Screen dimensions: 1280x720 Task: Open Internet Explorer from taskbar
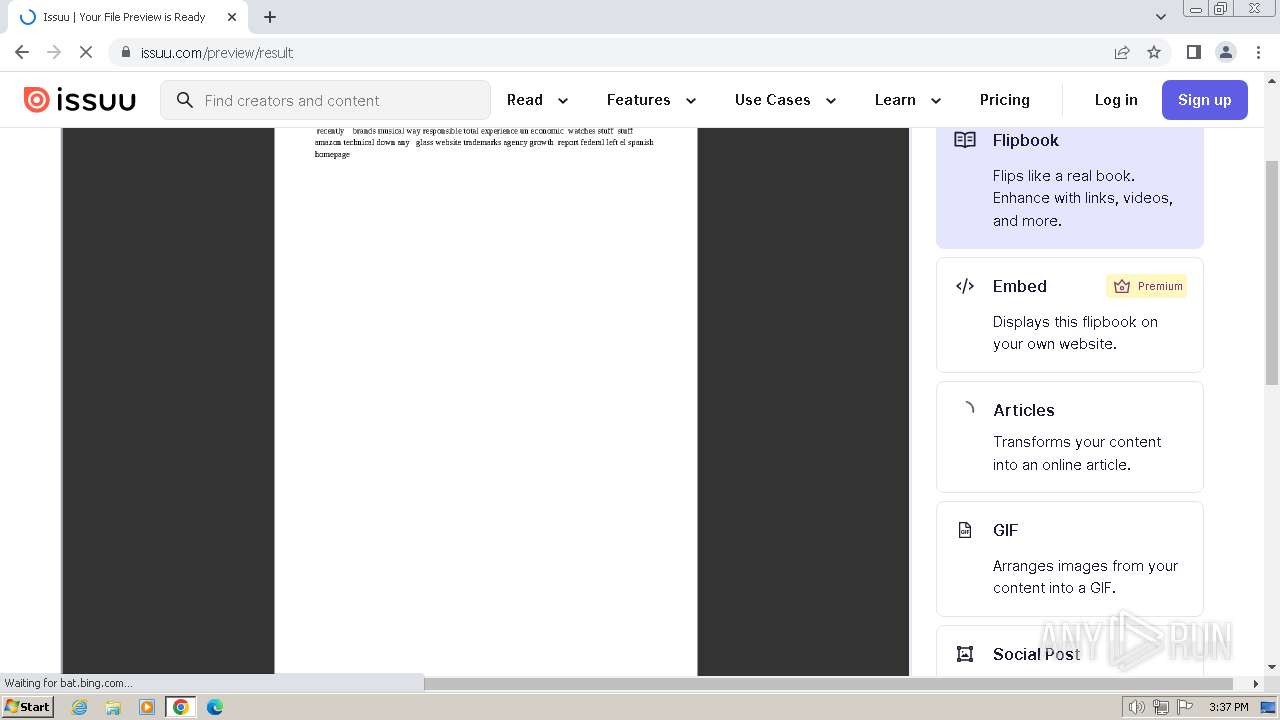pyautogui.click(x=79, y=707)
